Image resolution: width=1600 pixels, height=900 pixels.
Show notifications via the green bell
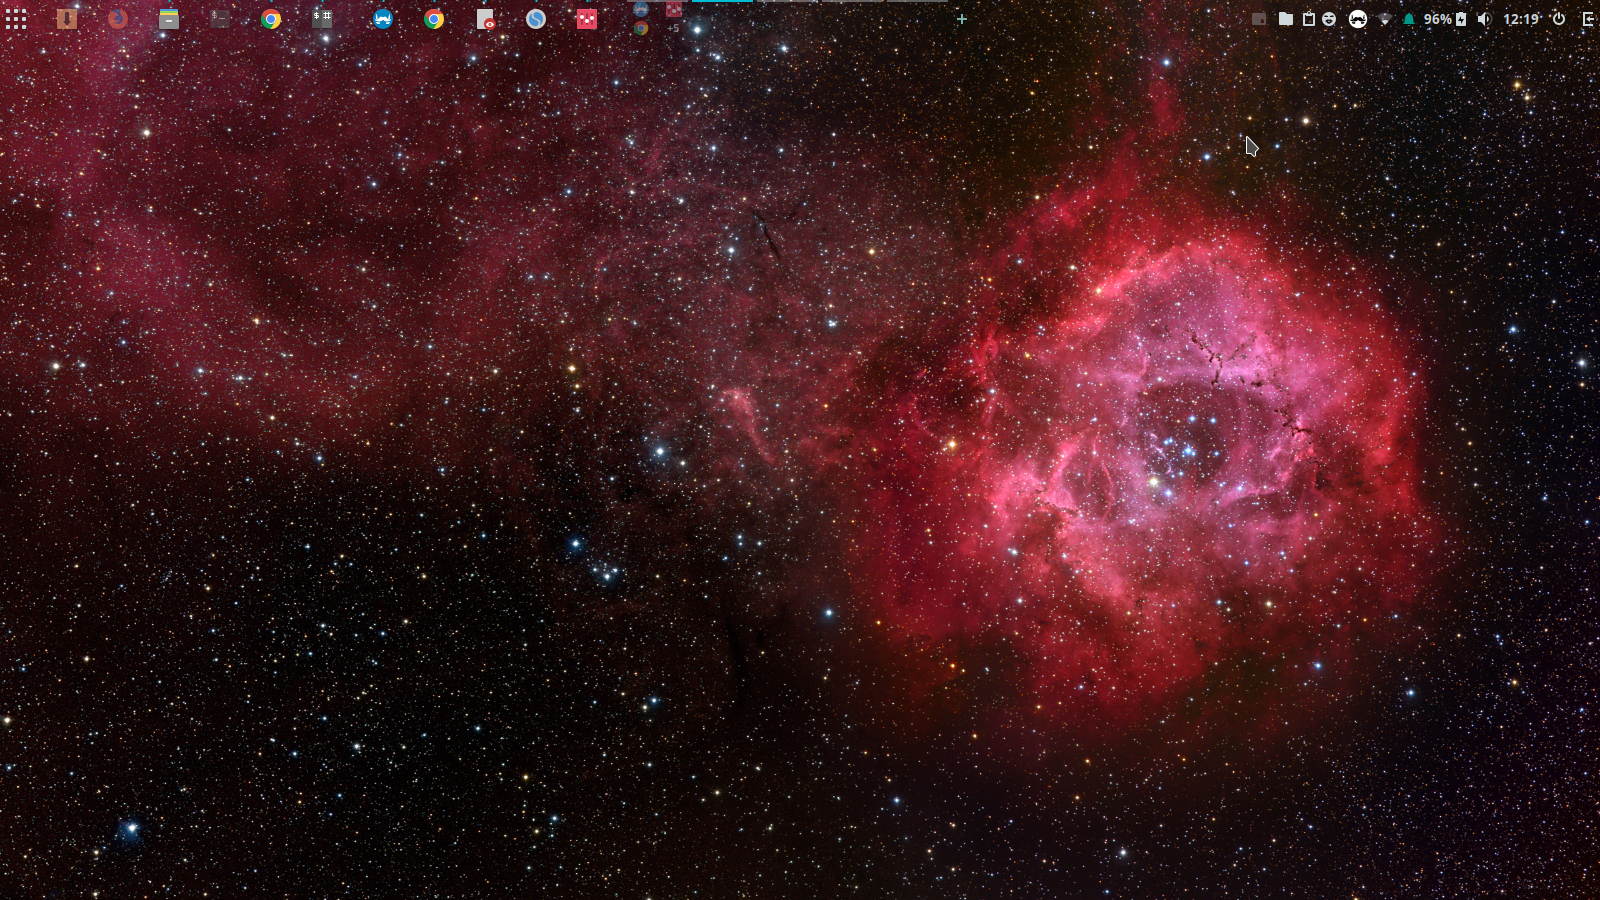(1409, 19)
